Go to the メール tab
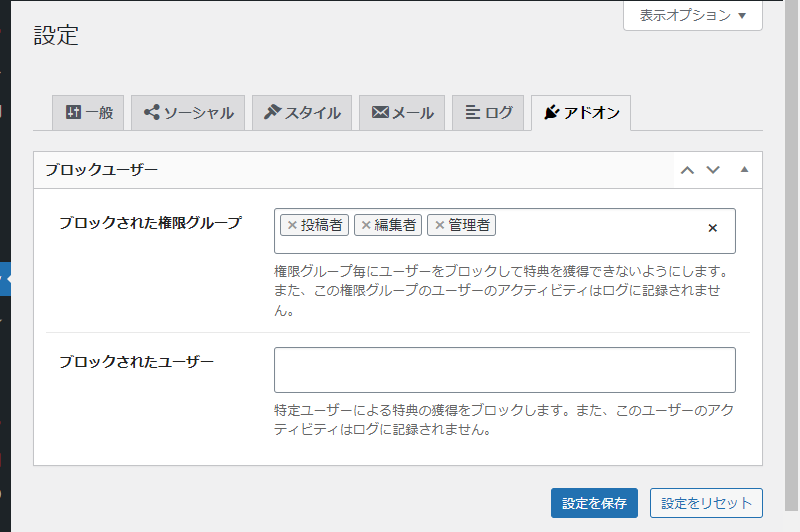Viewport: 800px width, 532px height. coord(402,113)
